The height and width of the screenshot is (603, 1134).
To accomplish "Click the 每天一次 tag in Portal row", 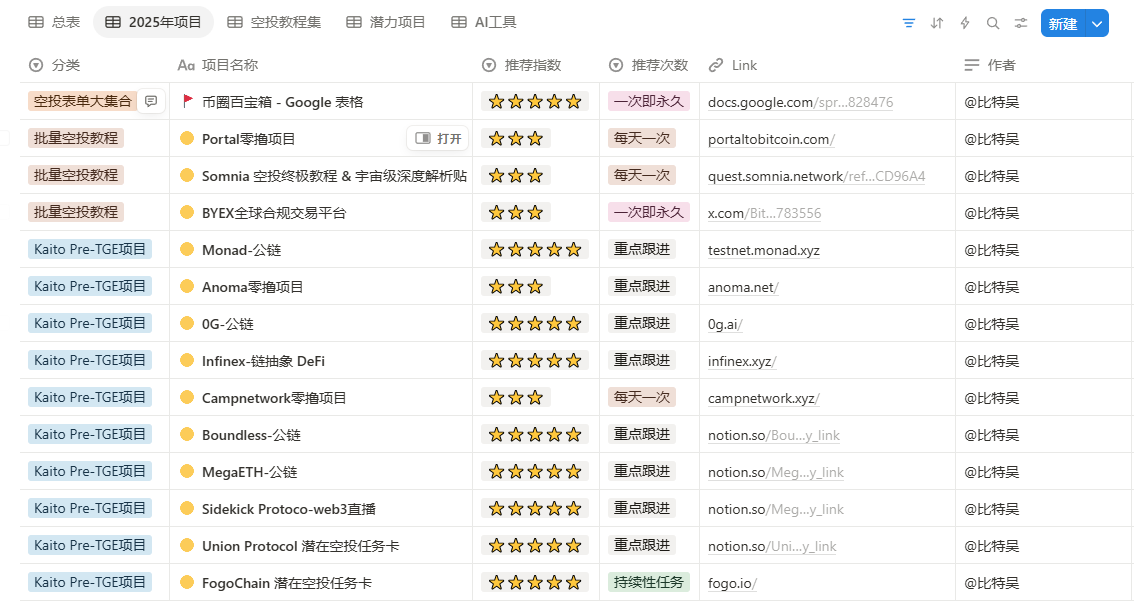I will click(641, 137).
